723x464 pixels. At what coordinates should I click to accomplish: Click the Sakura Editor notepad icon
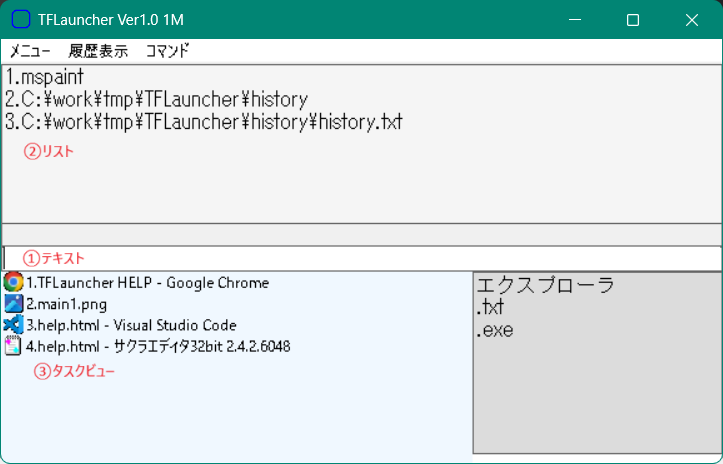[x=13, y=346]
